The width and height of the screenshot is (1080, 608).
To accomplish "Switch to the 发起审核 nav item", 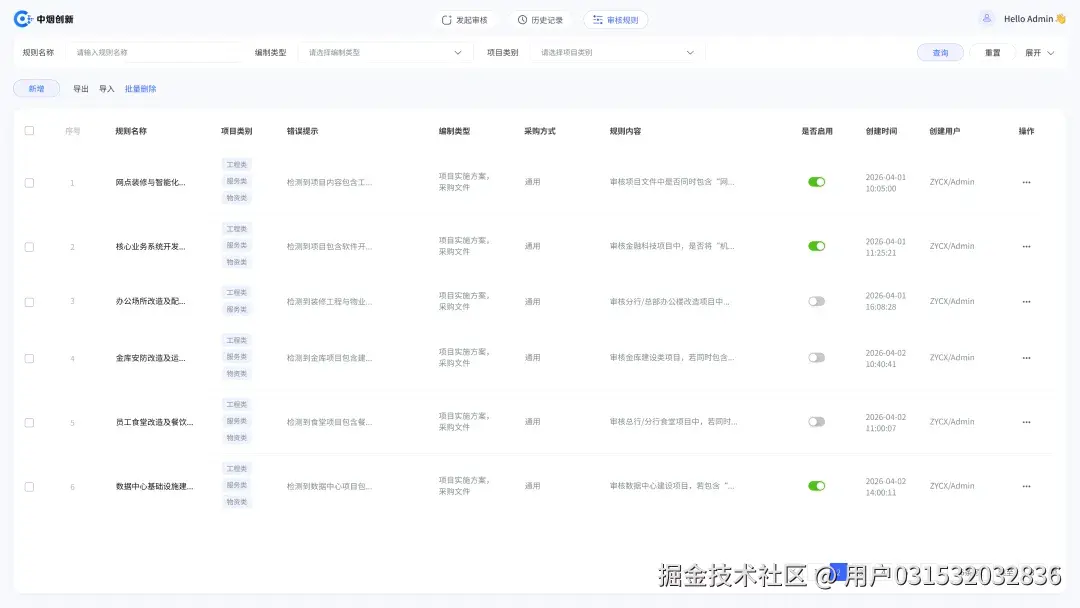I will click(x=464, y=18).
